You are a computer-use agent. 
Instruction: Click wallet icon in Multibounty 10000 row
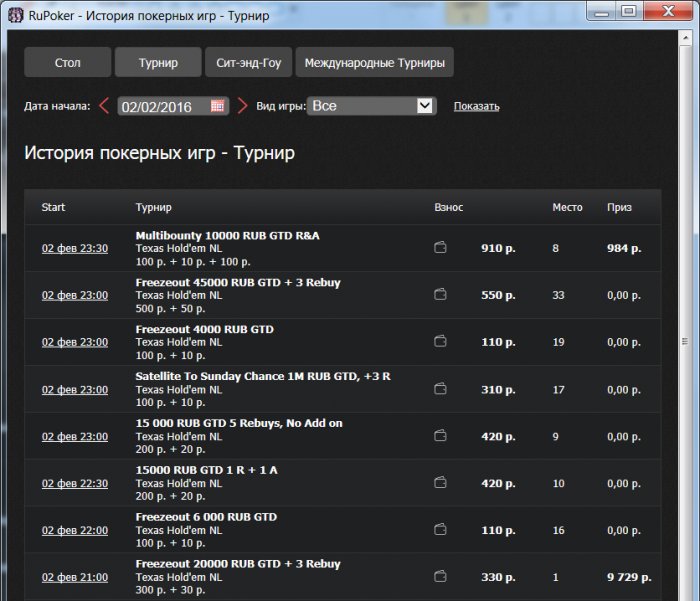(x=440, y=247)
